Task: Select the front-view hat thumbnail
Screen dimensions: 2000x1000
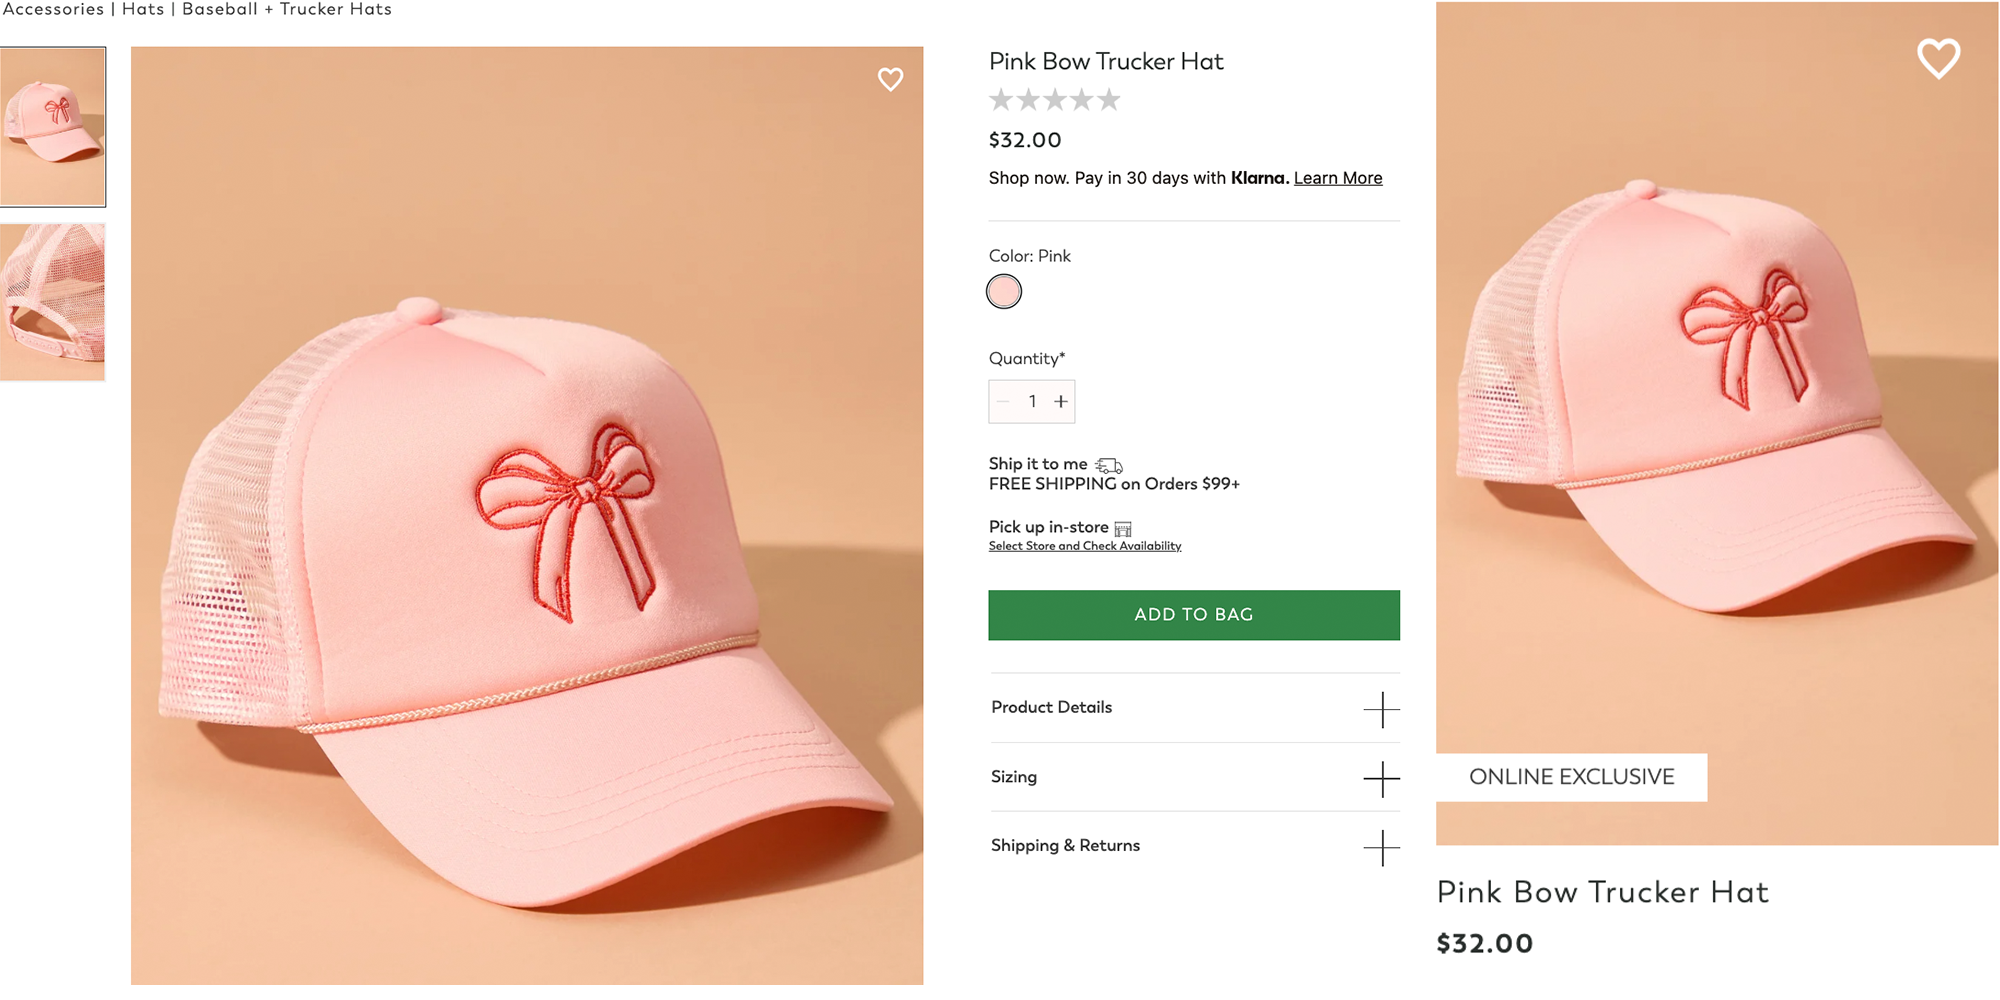Action: [53, 127]
